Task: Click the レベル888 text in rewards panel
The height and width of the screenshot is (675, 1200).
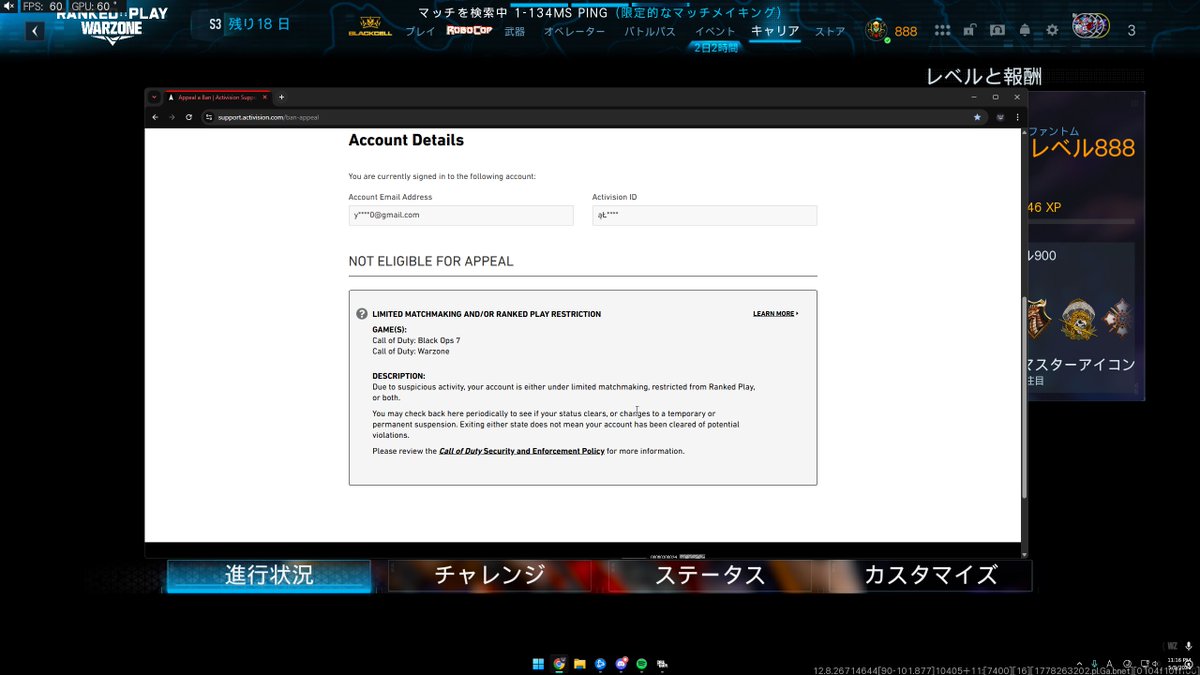Action: click(1083, 149)
